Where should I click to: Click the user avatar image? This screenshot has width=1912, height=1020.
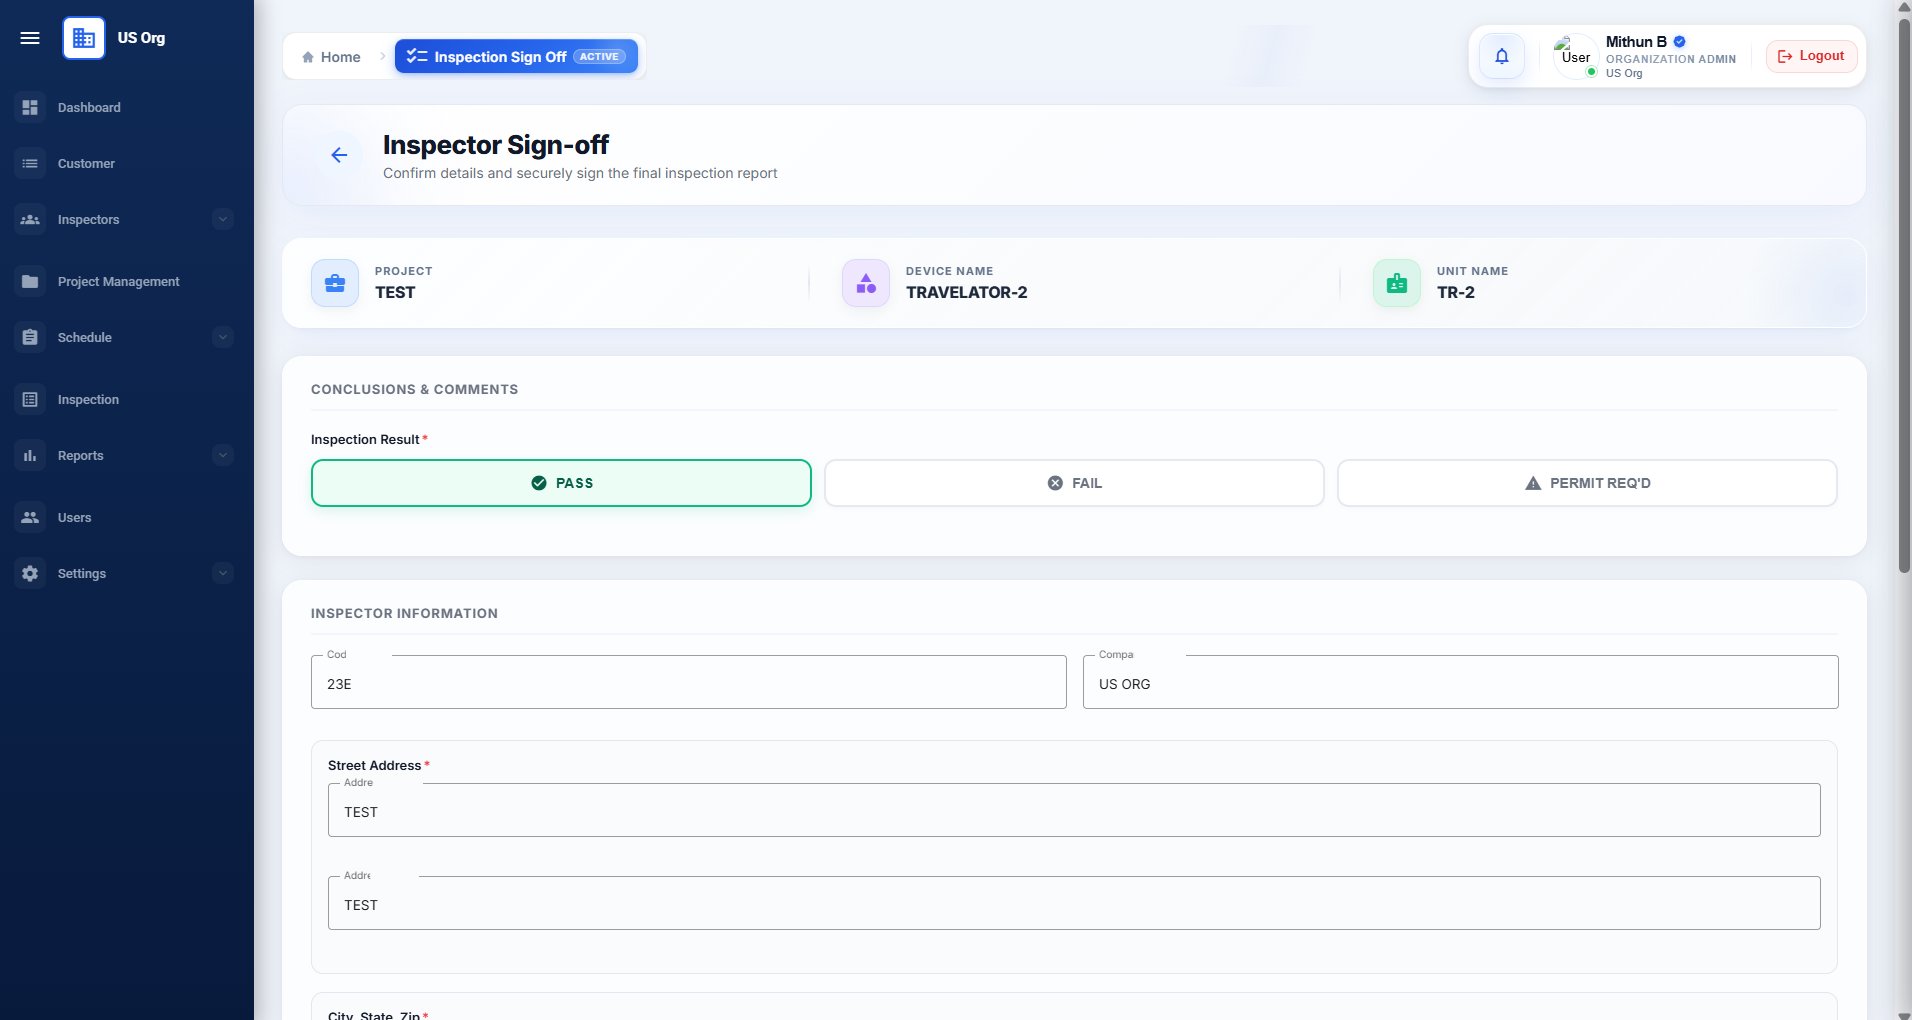pos(1575,56)
